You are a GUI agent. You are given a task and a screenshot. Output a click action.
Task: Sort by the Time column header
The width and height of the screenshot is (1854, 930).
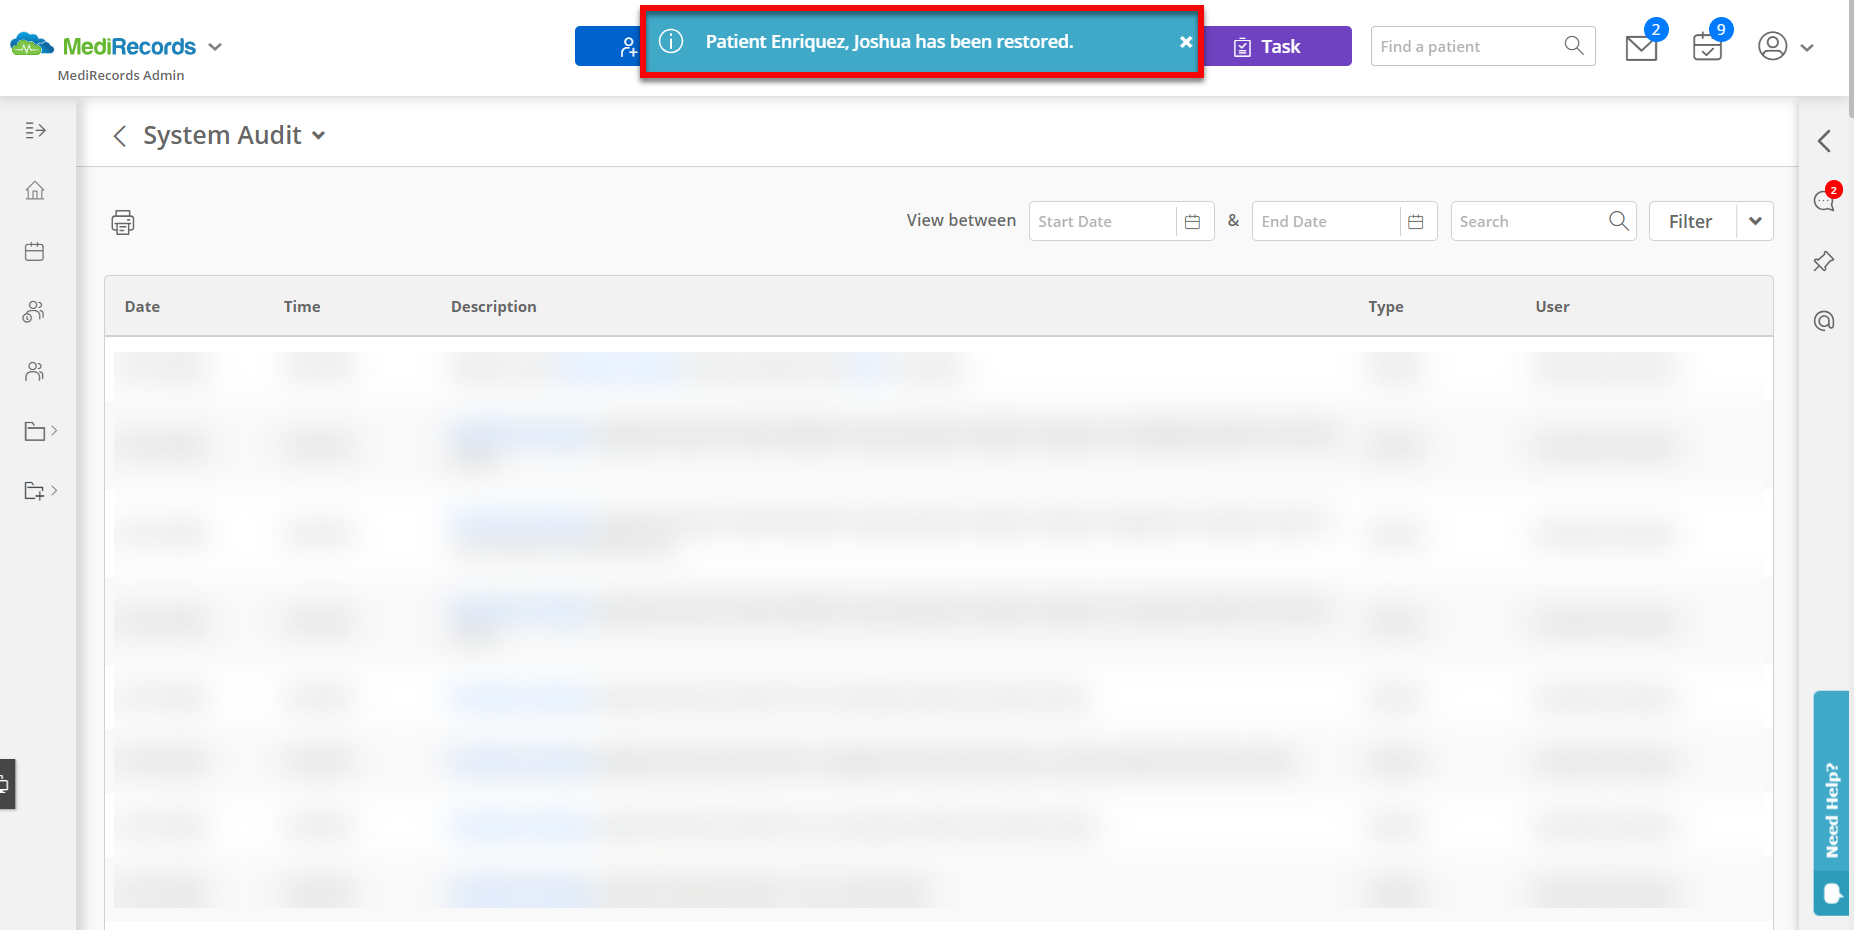click(x=302, y=306)
